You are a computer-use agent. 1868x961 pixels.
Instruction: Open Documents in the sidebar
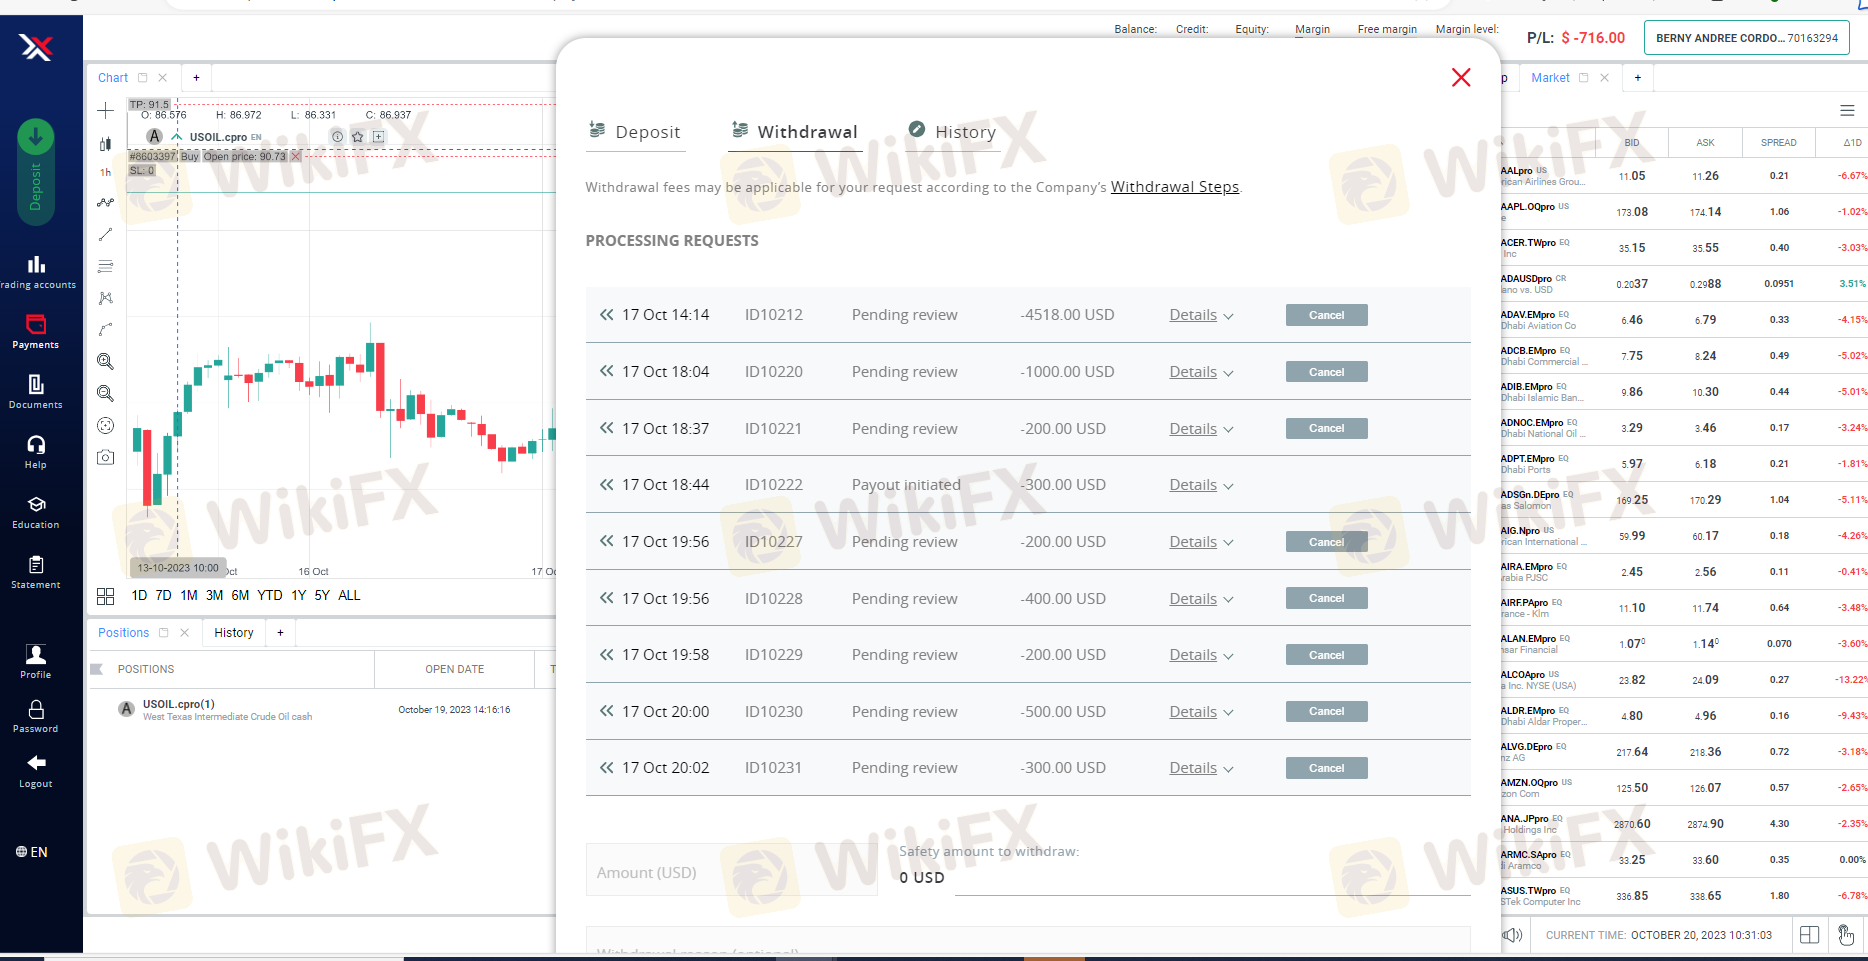[x=36, y=392]
